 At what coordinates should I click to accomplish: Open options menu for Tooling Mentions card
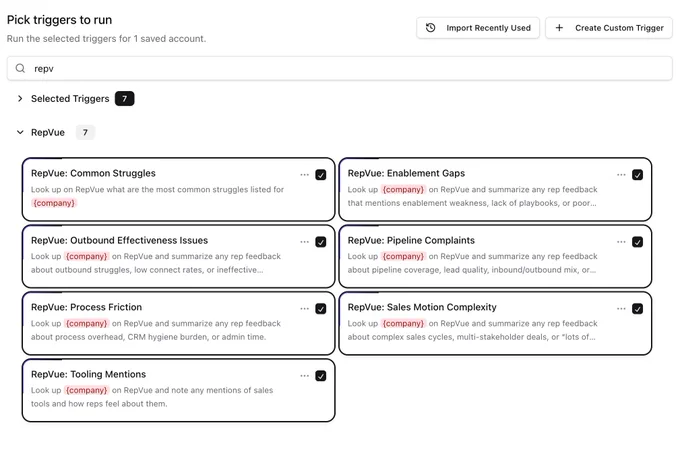click(x=304, y=376)
